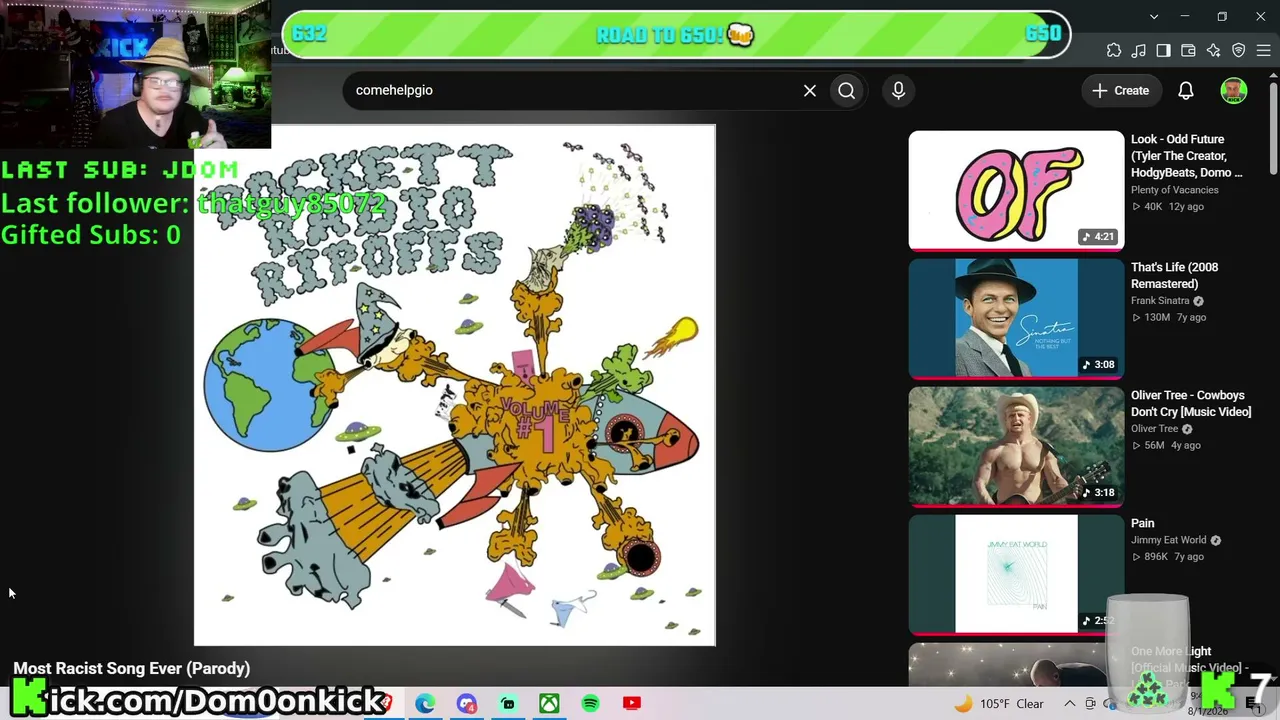Click the title 'Look - Odd Future'
Screen dimensions: 1280x720
(1187, 156)
